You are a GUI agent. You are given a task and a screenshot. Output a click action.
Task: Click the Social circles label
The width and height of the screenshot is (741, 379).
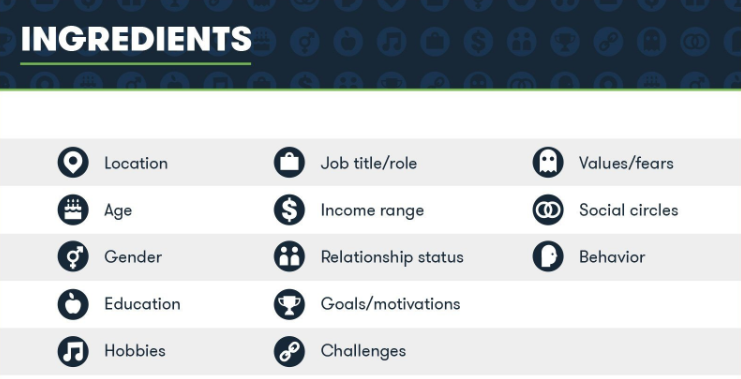(629, 210)
